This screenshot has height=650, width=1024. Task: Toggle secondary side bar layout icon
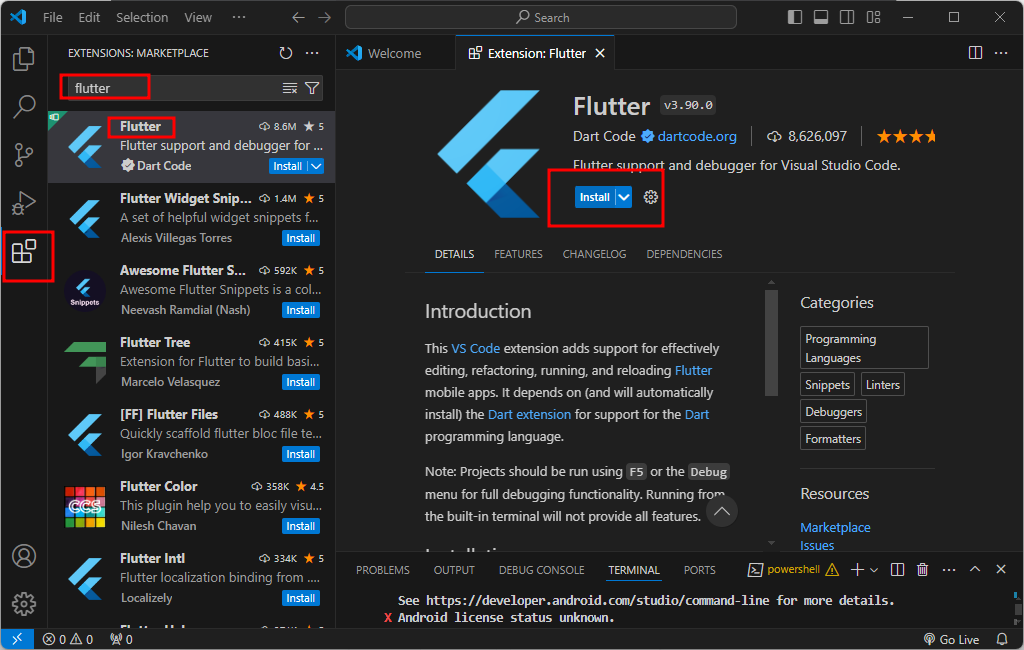point(847,18)
